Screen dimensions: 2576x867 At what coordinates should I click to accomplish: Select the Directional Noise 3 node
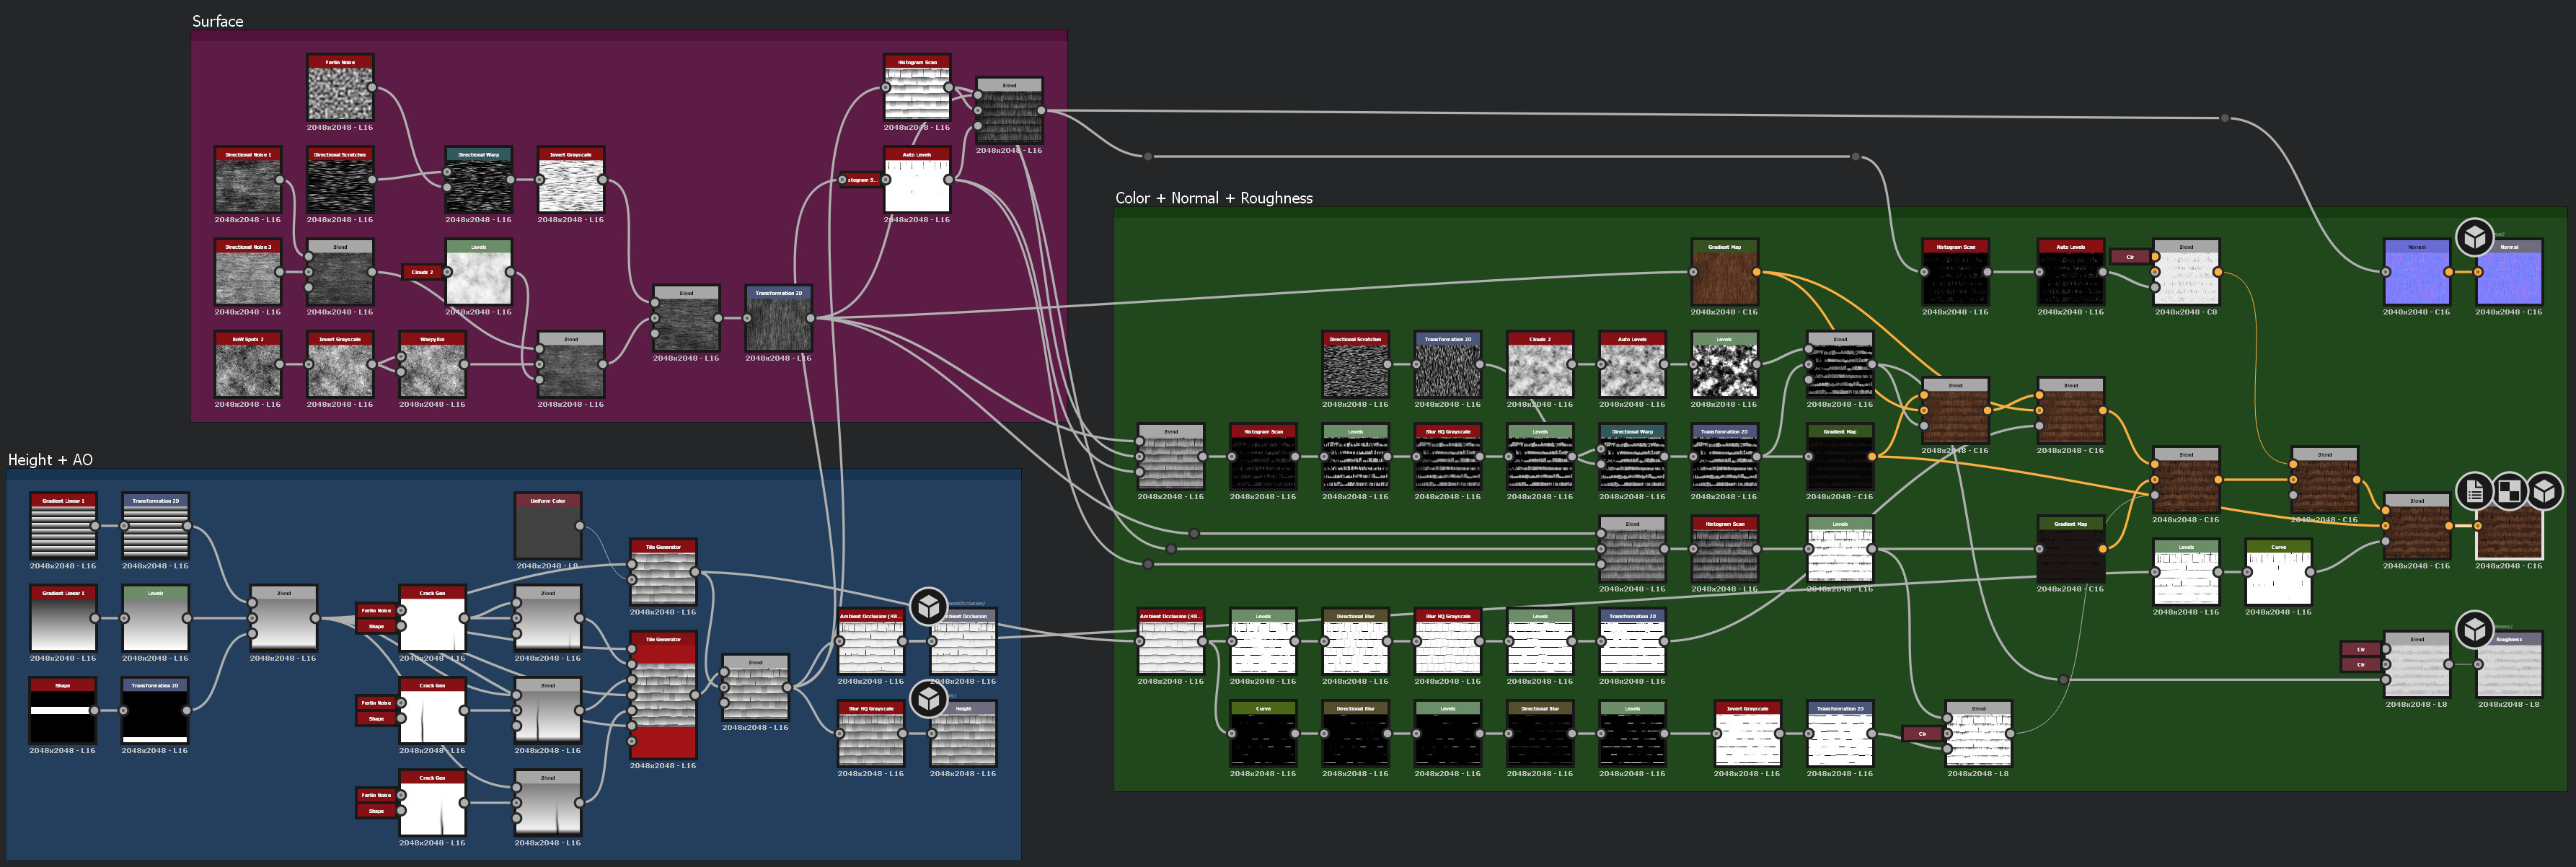248,272
